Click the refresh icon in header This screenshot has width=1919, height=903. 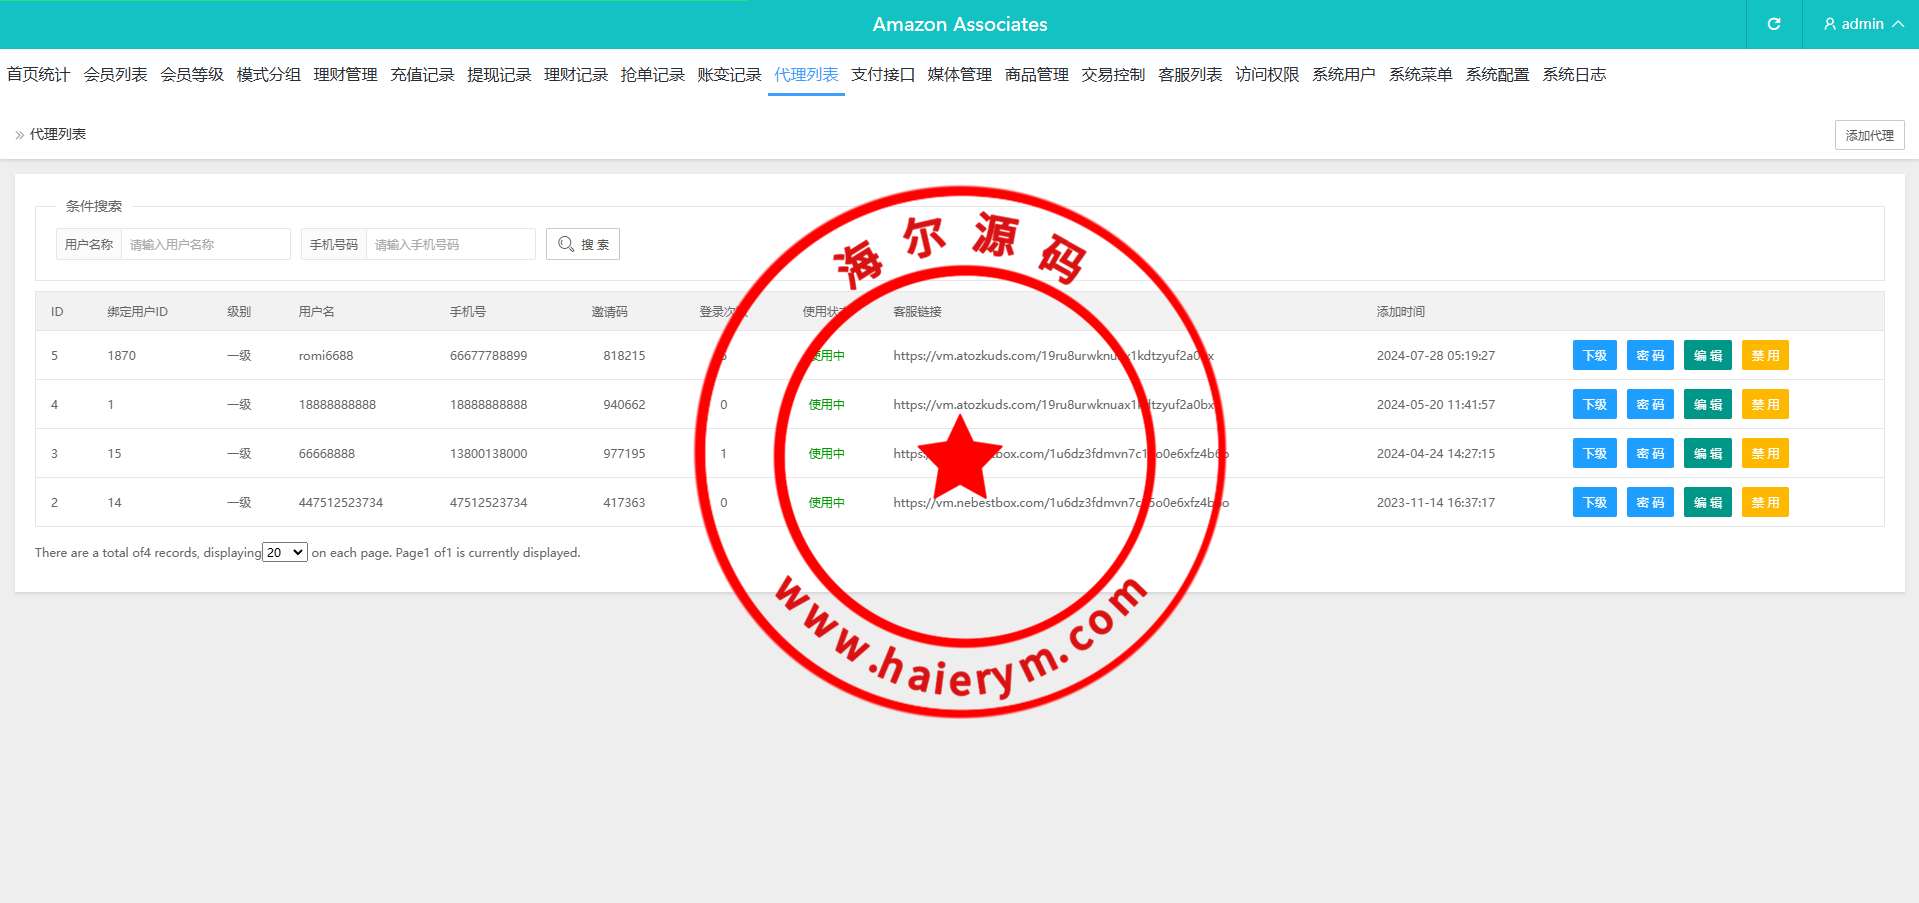pos(1773,24)
